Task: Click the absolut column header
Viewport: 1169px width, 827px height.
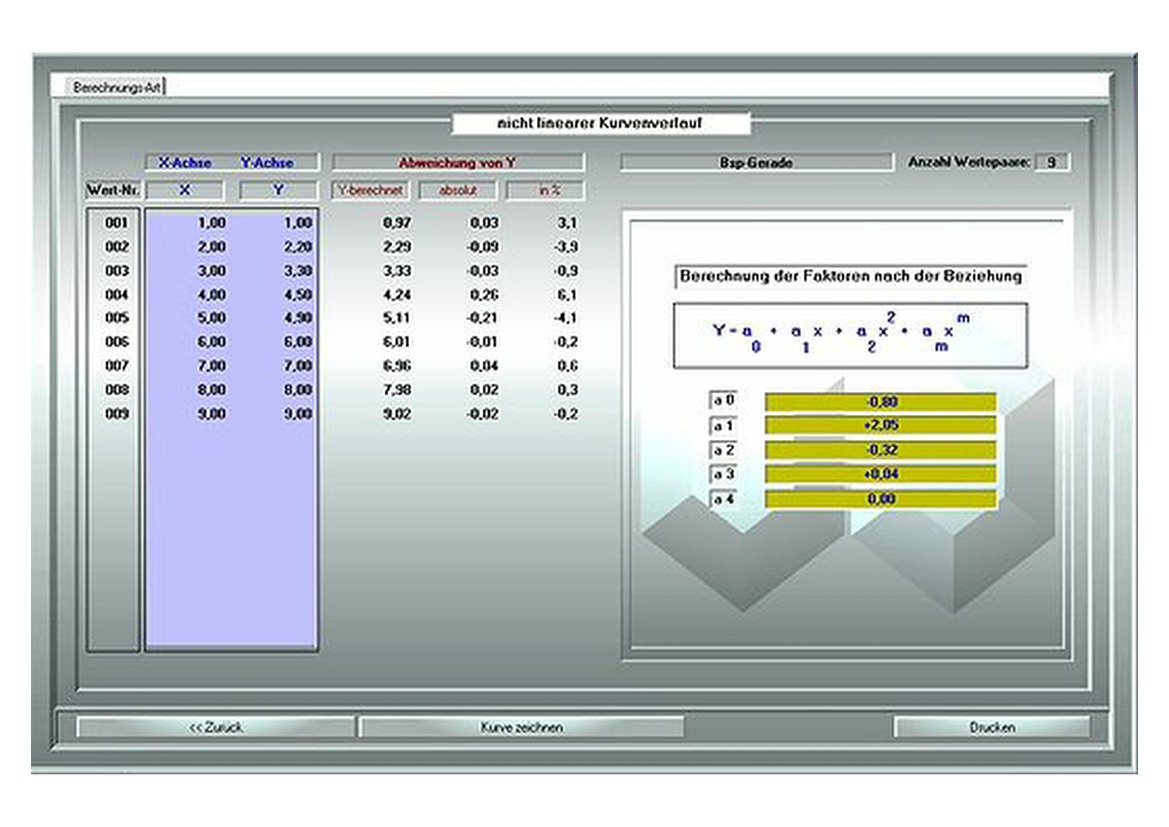Action: coord(458,190)
